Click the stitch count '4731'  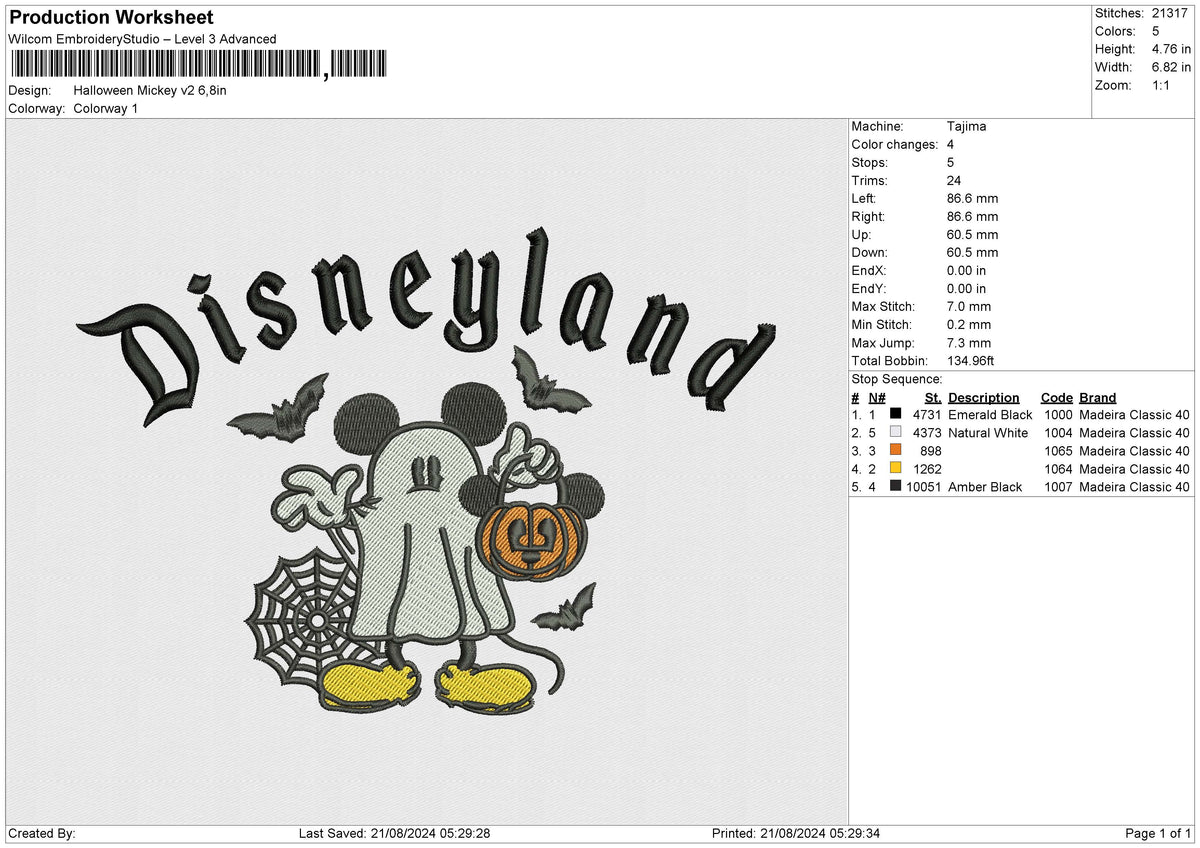927,415
